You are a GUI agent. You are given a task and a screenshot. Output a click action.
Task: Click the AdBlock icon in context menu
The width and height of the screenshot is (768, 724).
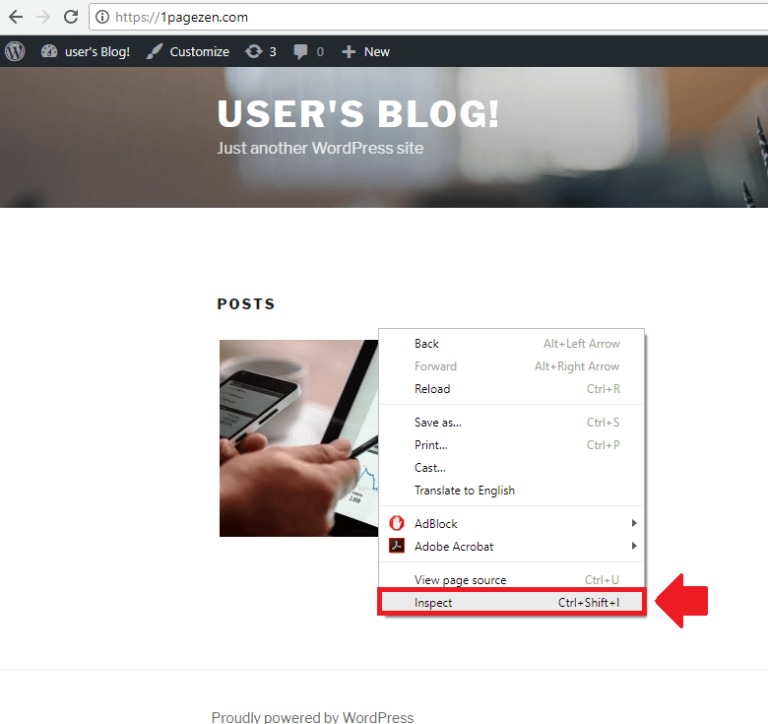pos(396,523)
